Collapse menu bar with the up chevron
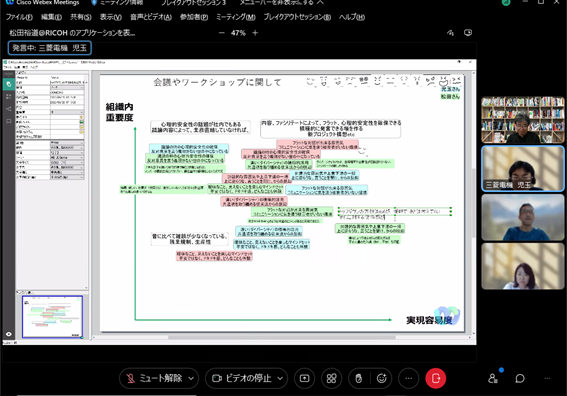The image size is (567, 396). 320,3
